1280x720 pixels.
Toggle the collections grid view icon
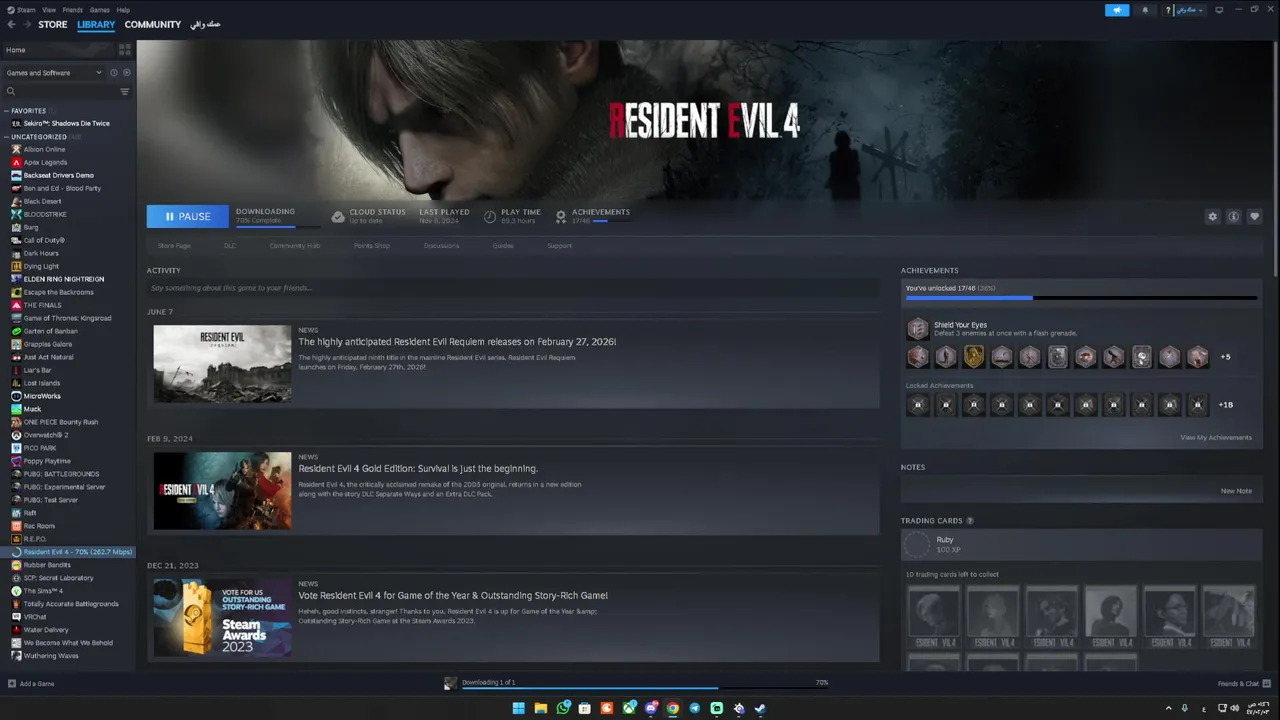125,49
